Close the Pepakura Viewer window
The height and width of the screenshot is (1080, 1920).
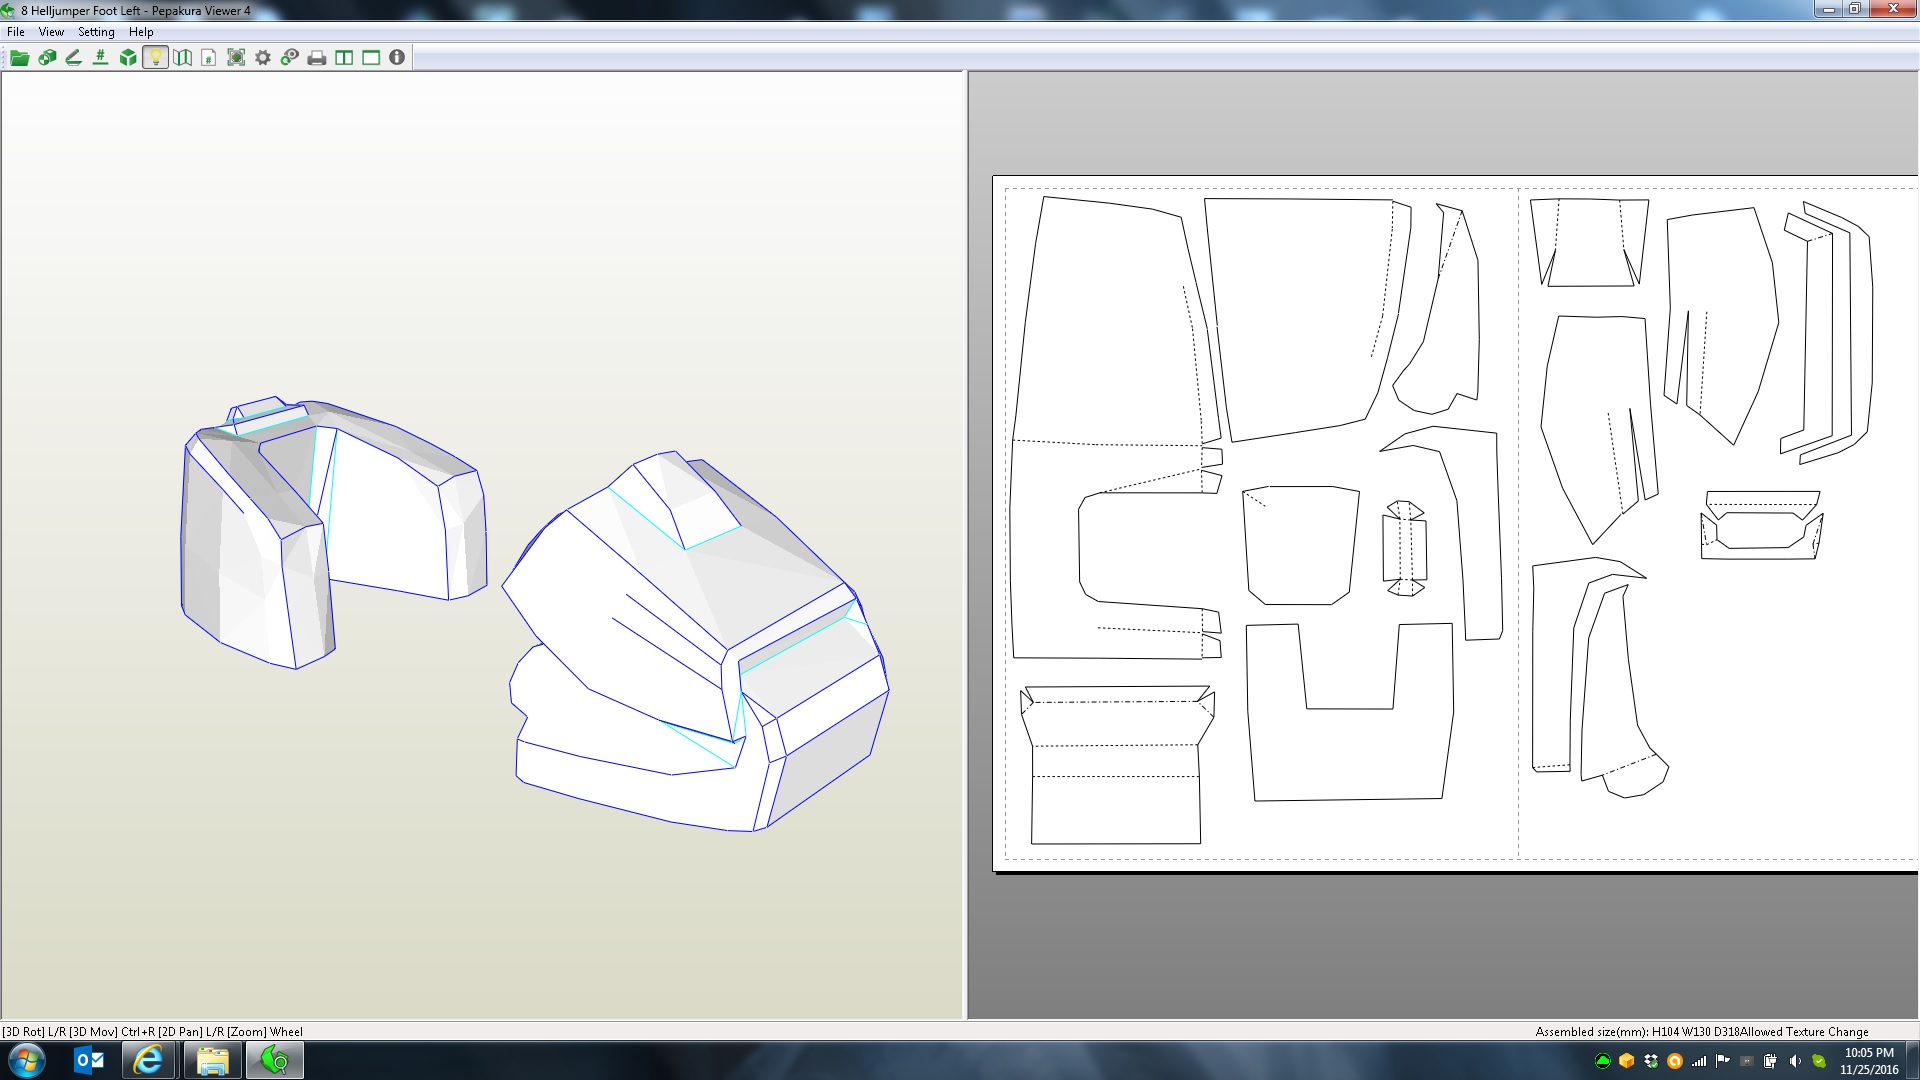[1893, 9]
